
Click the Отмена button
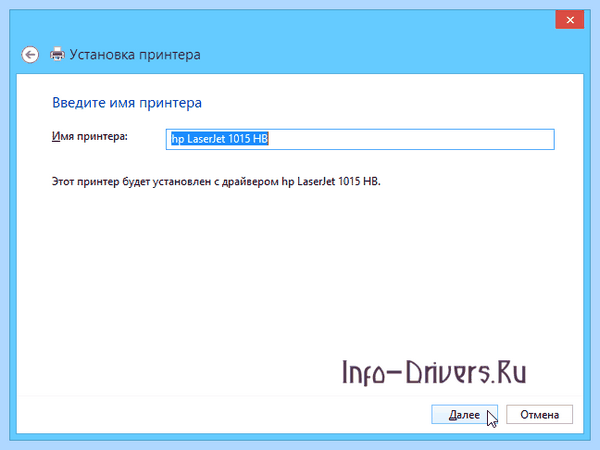tap(540, 414)
